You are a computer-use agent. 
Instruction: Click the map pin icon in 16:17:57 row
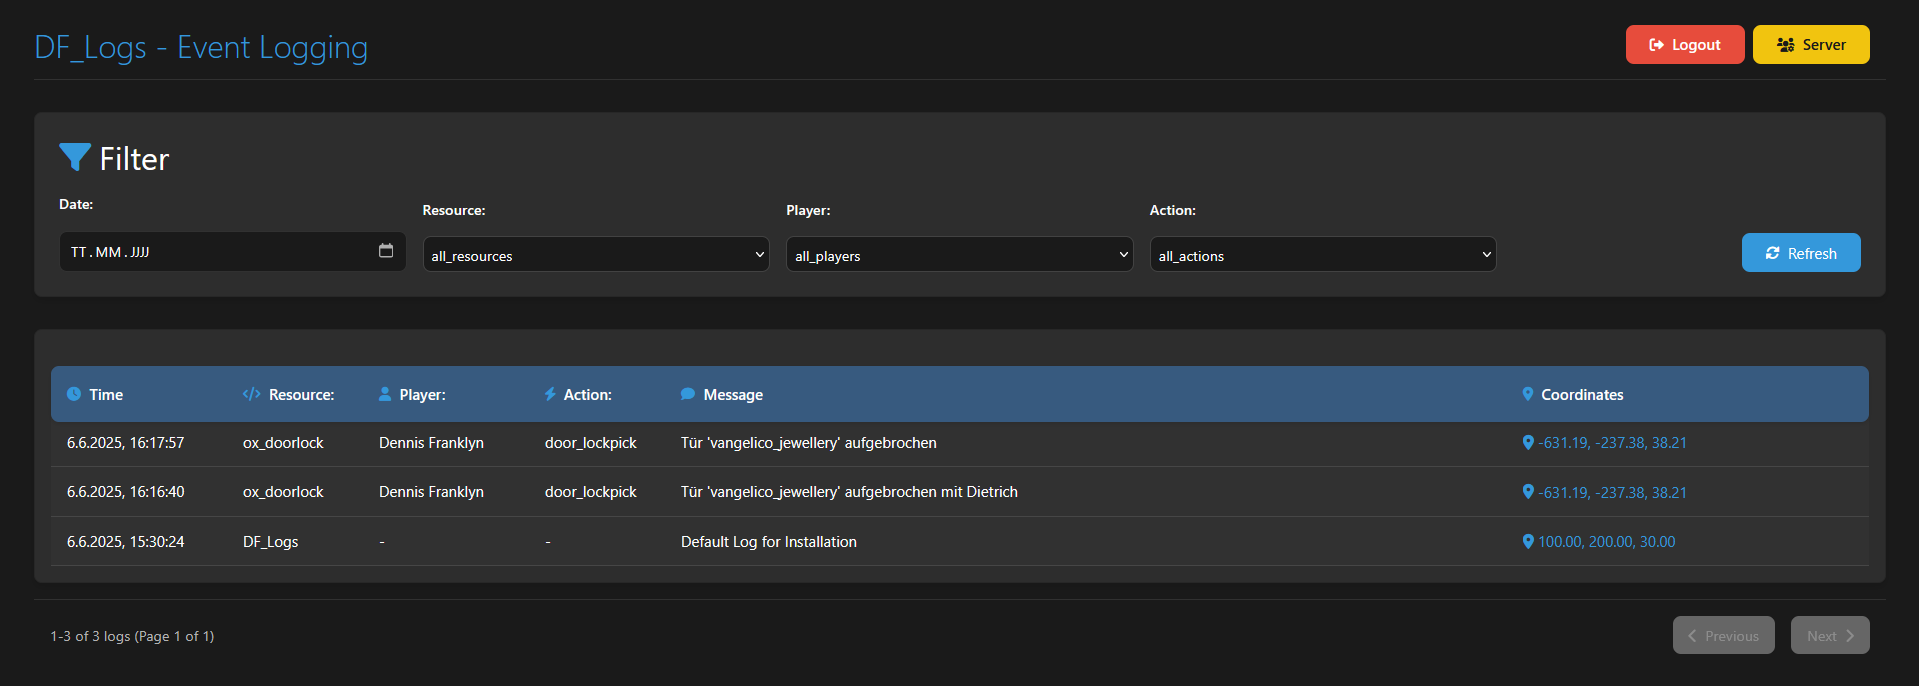coord(1528,442)
